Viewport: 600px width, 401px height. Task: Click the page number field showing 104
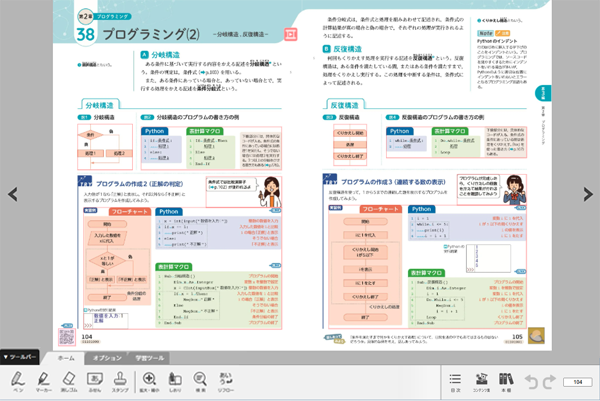tap(579, 382)
